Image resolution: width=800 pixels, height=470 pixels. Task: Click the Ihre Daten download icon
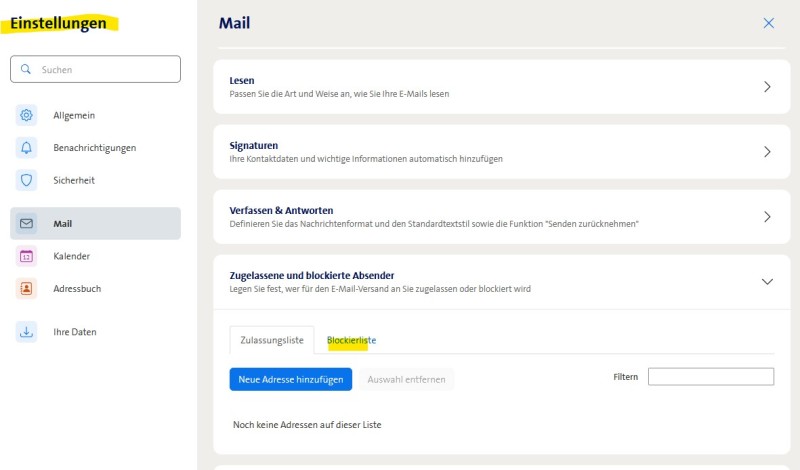click(27, 332)
